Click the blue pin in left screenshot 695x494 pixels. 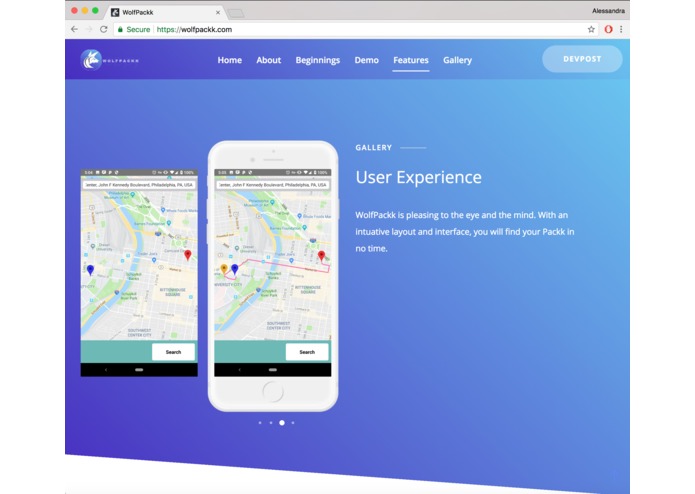pyautogui.click(x=90, y=270)
